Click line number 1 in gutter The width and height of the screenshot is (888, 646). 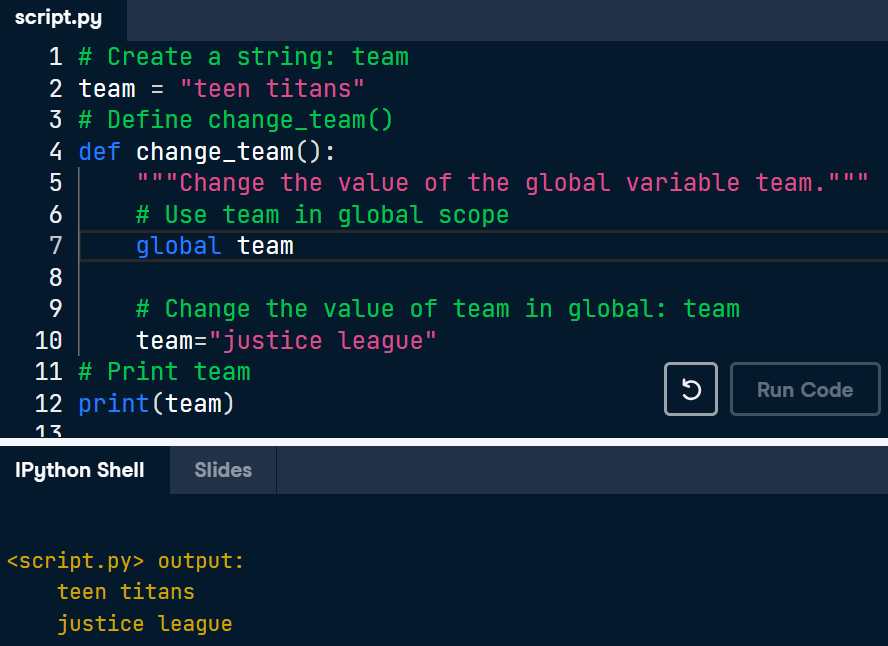55,57
